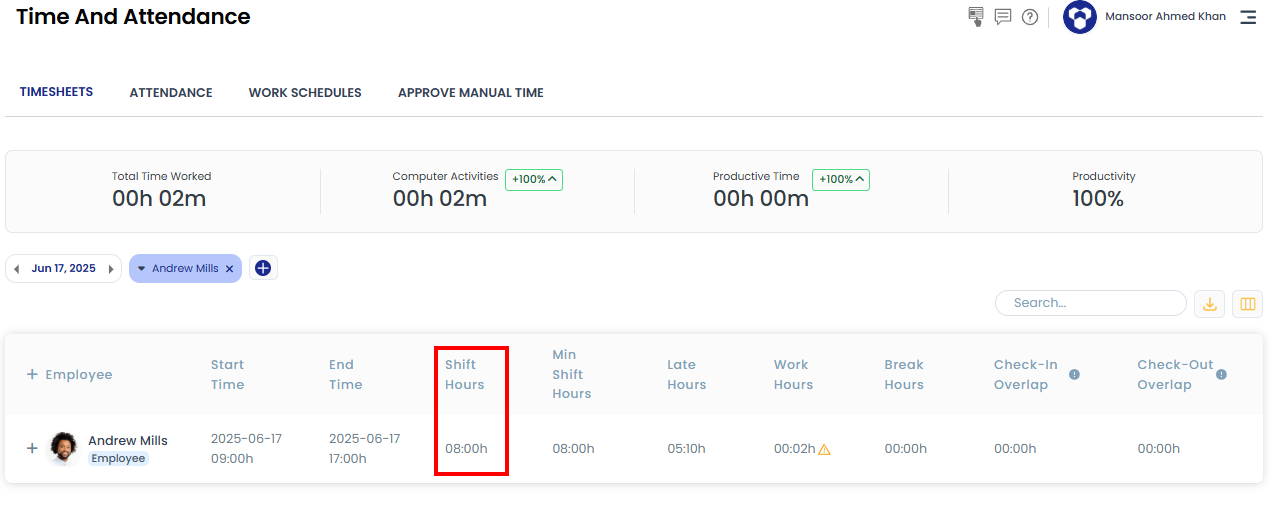Image resolution: width=1281 pixels, height=509 pixels.
Task: Click the blue add filter plus icon
Action: [x=263, y=268]
